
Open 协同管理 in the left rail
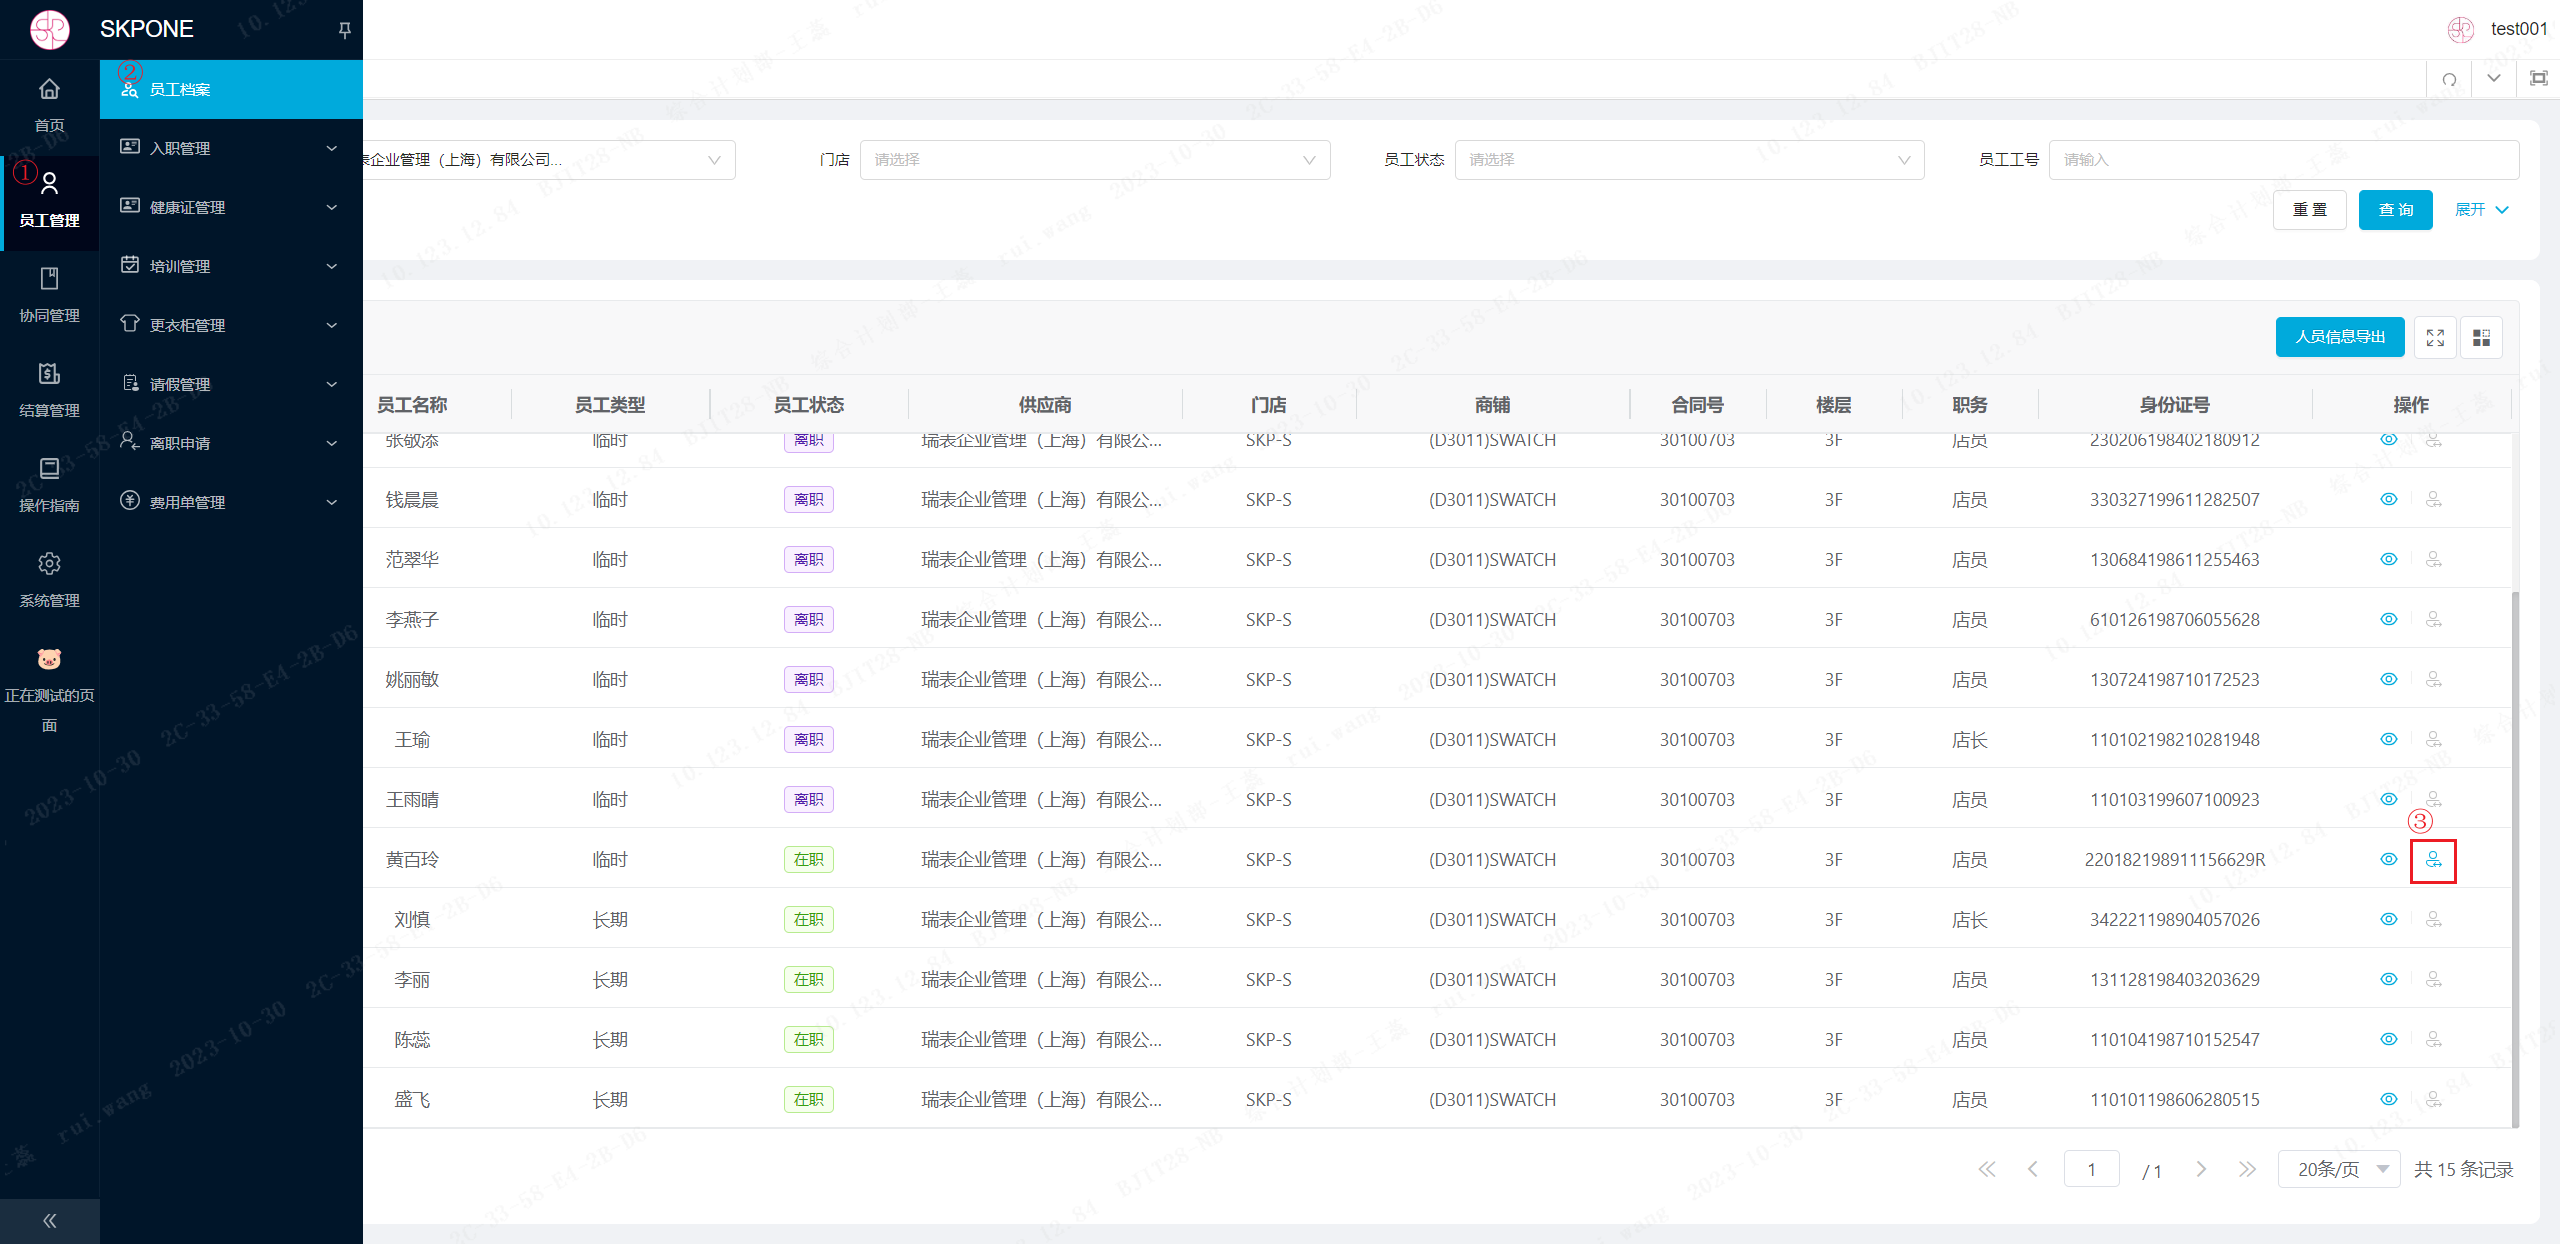pos(49,296)
